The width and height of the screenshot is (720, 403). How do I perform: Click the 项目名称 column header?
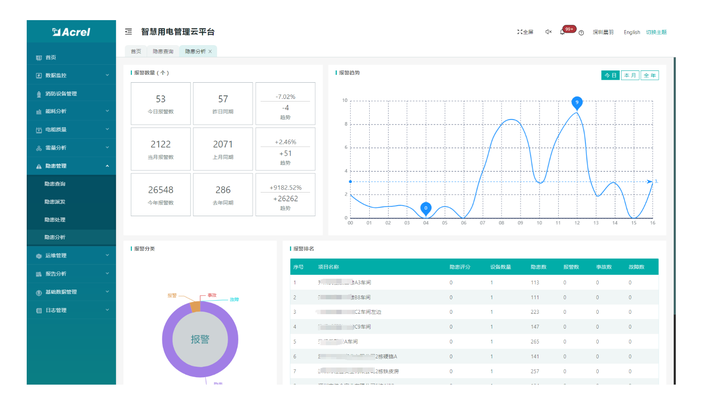[328, 267]
